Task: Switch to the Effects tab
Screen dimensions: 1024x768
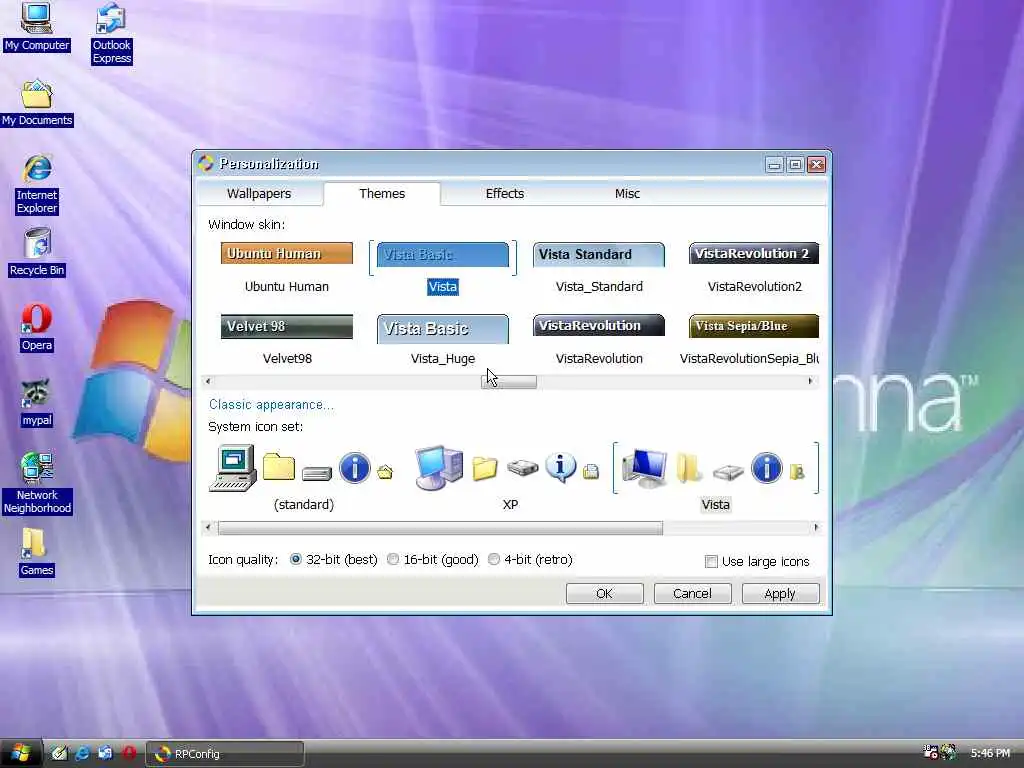Action: pyautogui.click(x=504, y=193)
